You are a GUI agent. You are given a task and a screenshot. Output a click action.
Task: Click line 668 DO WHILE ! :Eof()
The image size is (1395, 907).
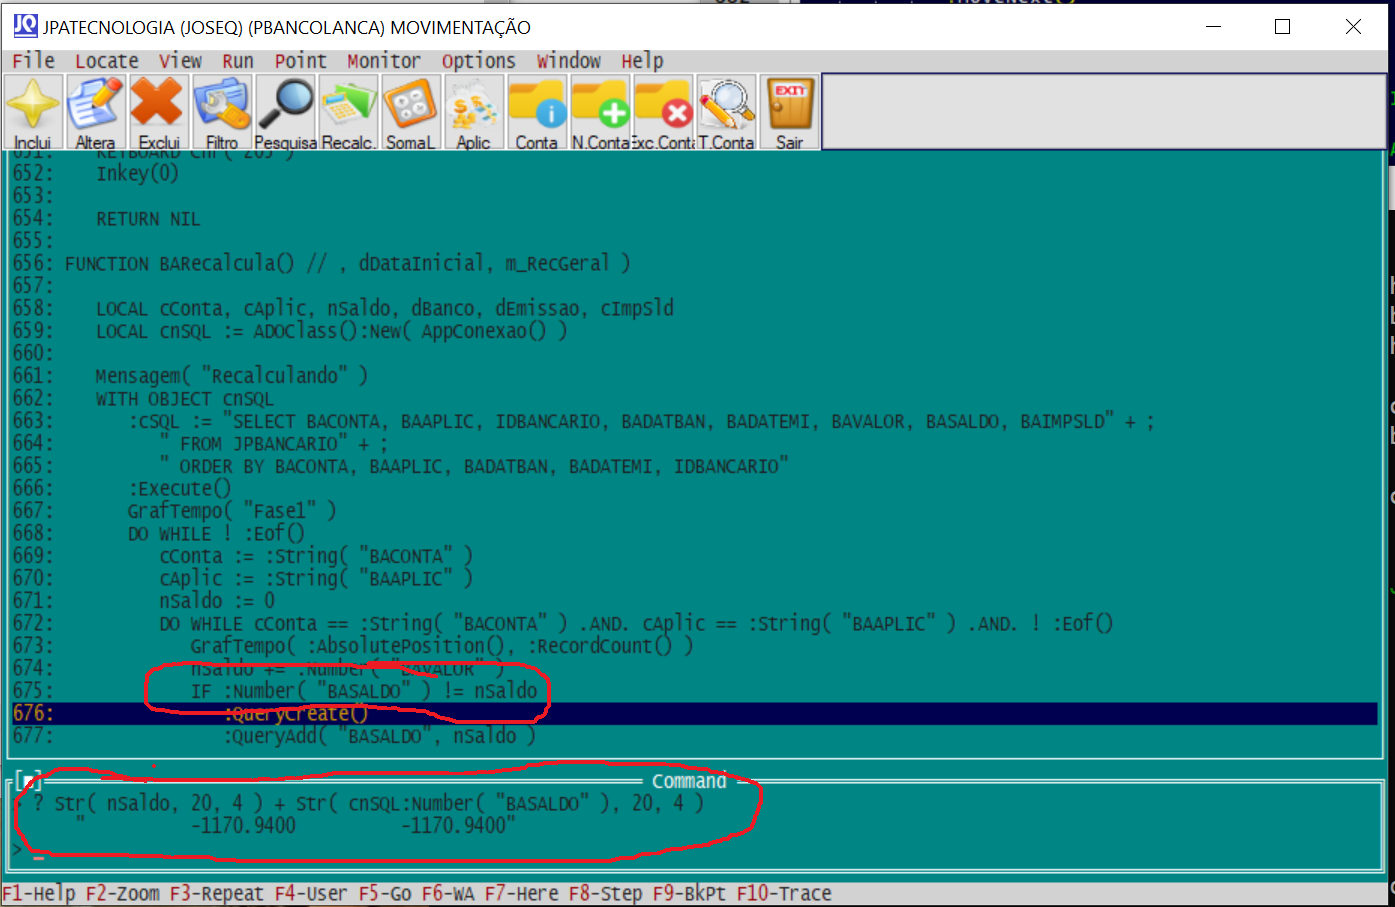point(216,534)
